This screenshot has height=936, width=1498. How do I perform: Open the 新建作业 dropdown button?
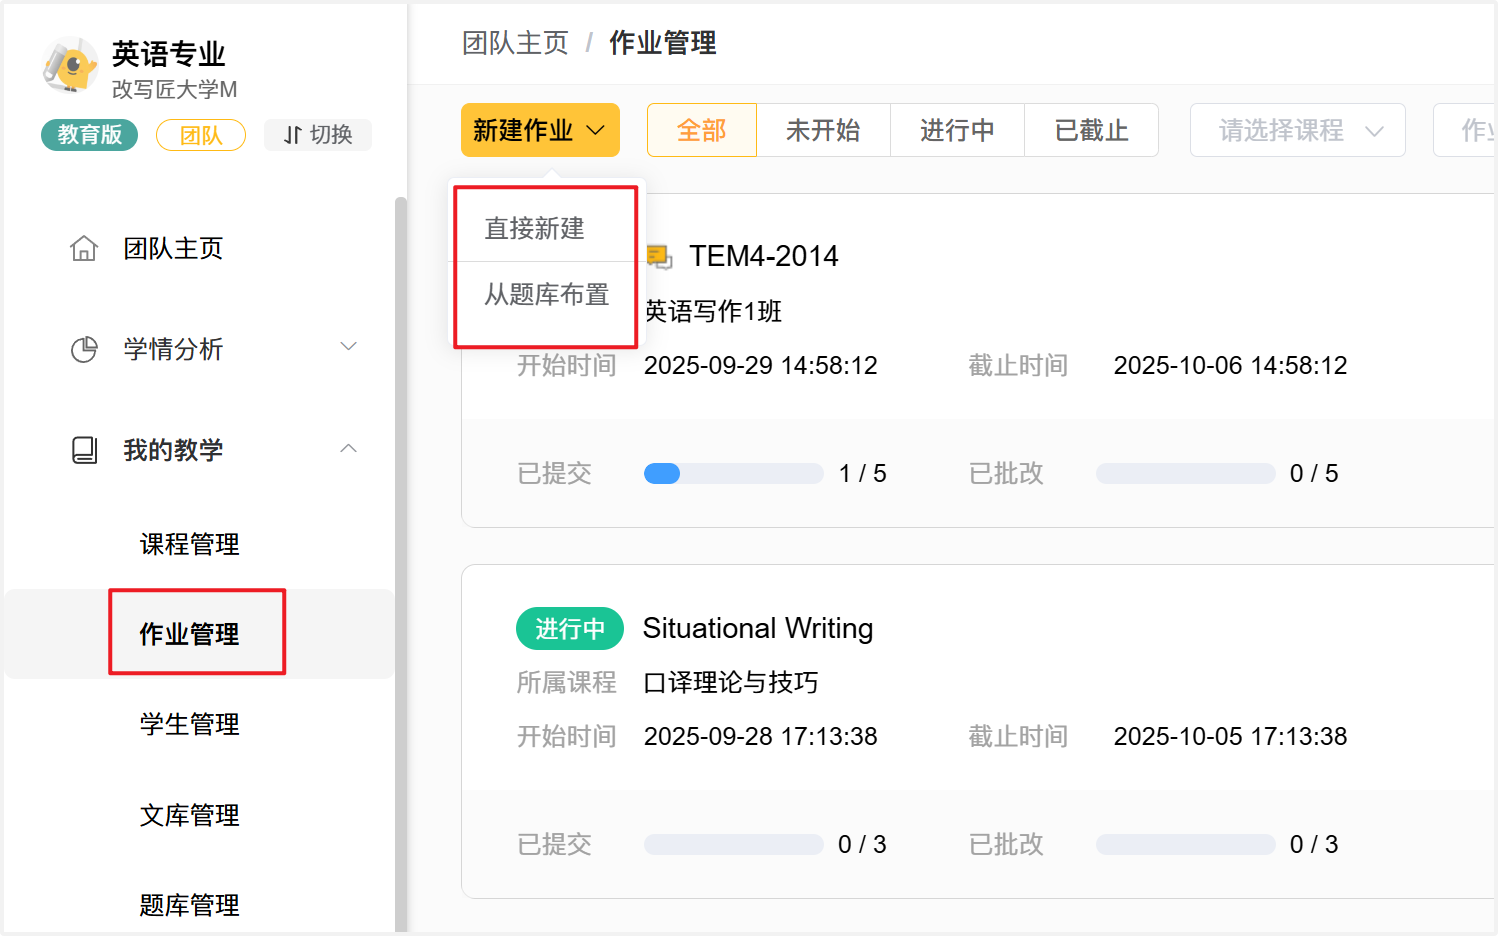pos(540,130)
